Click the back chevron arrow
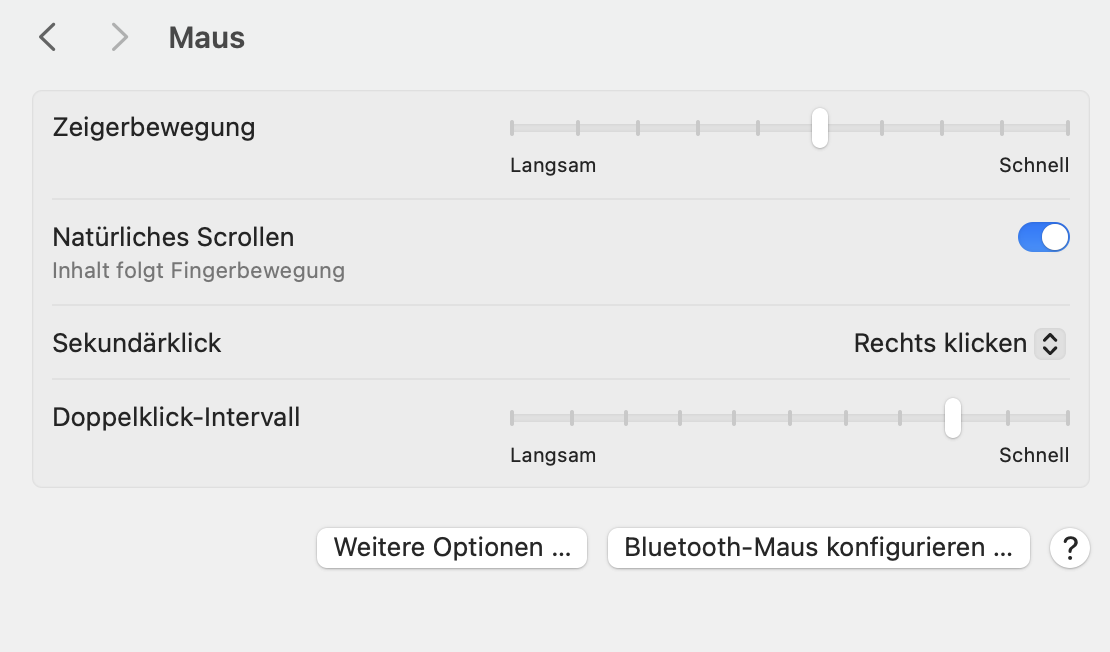 [47, 38]
